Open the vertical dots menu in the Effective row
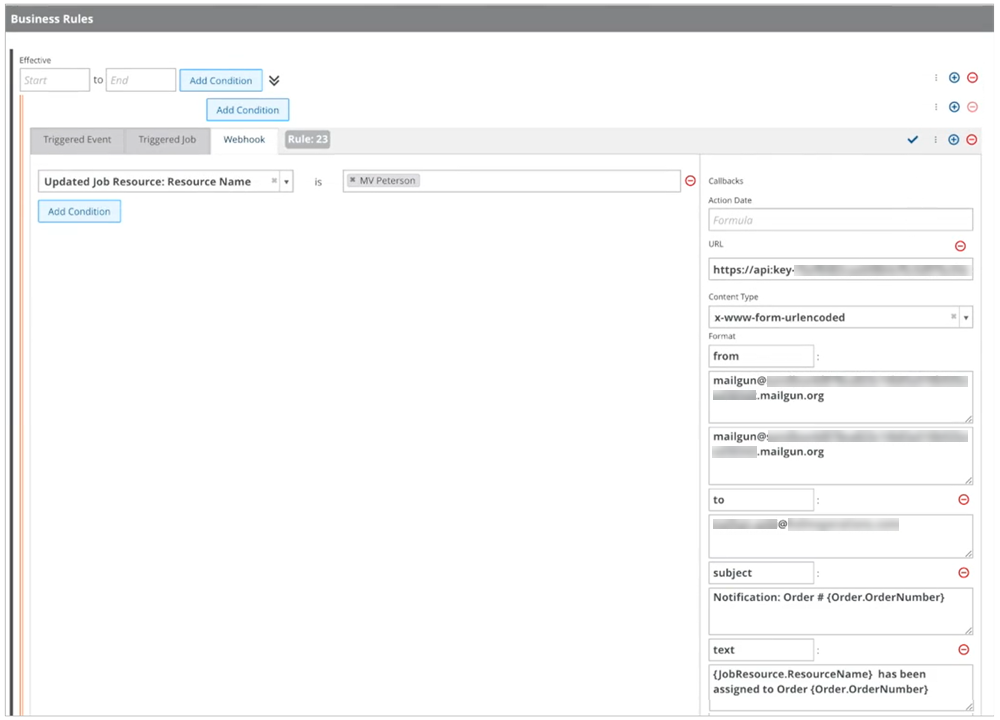 [936, 78]
